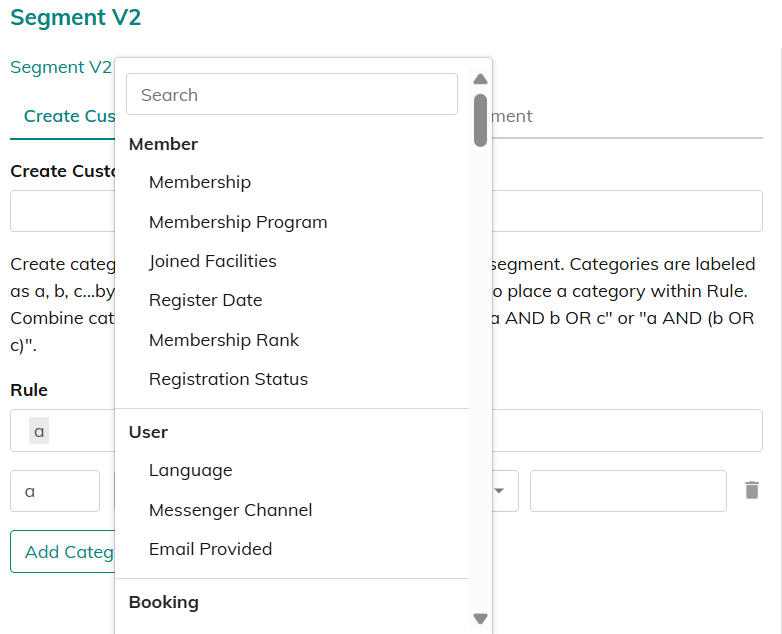This screenshot has height=634, width=782.
Task: Open the Create Custom Segment tab
Action: (66, 116)
